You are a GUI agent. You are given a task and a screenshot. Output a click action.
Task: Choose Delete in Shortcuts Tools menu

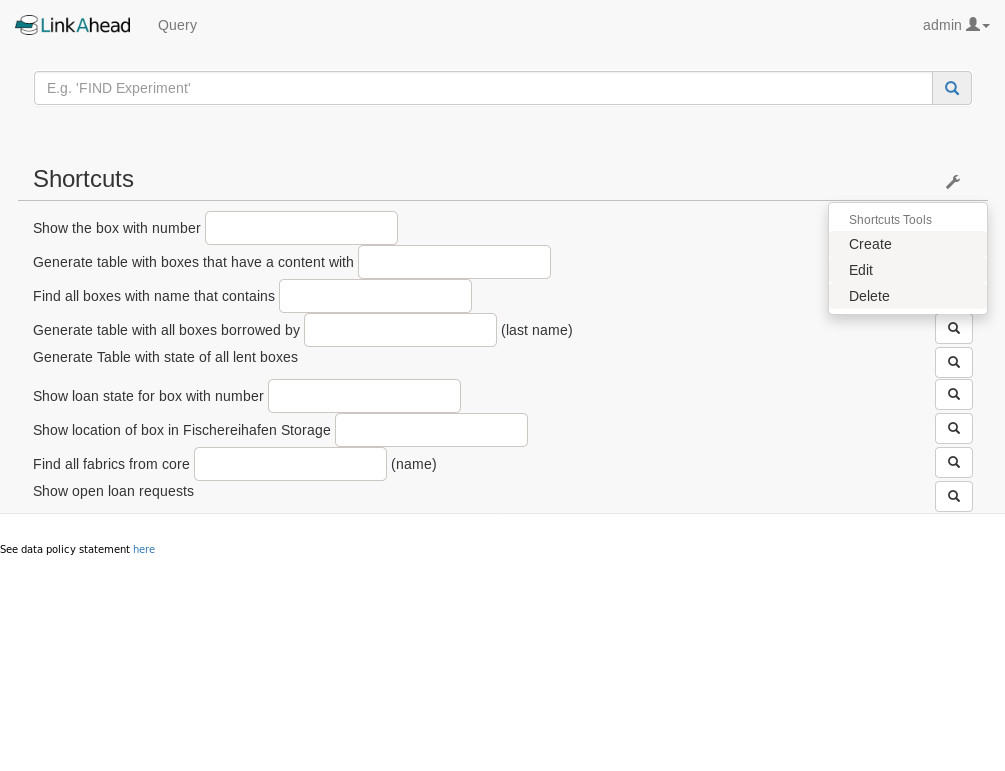click(x=908, y=296)
